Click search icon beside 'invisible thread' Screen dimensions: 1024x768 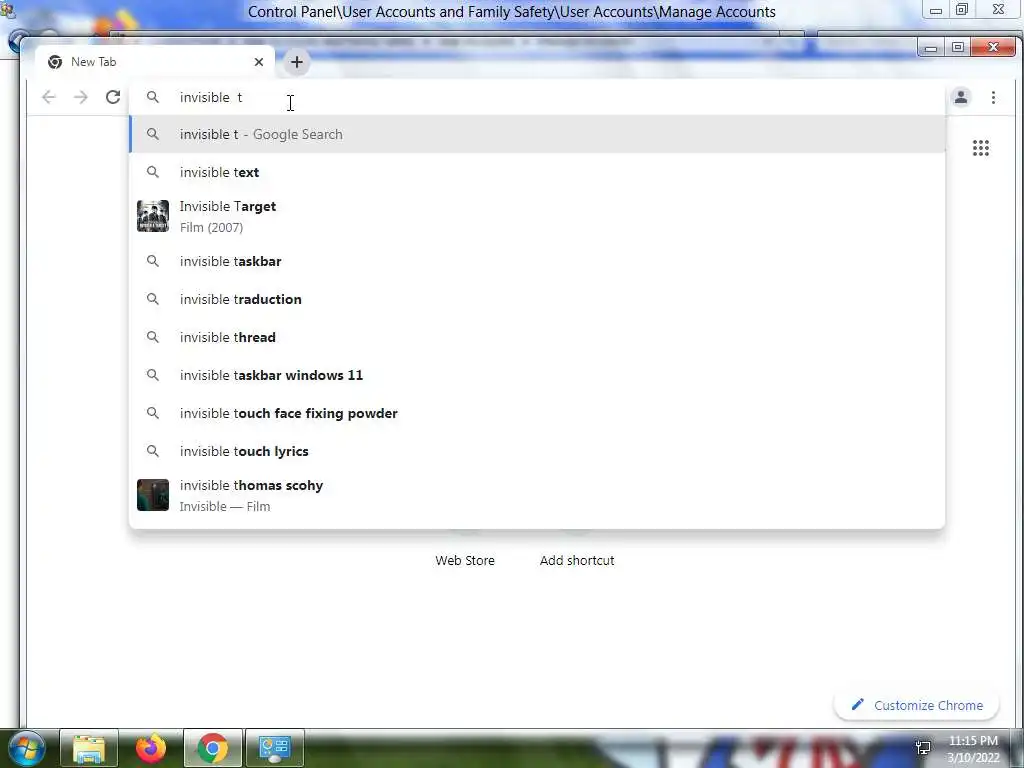pyautogui.click(x=152, y=337)
